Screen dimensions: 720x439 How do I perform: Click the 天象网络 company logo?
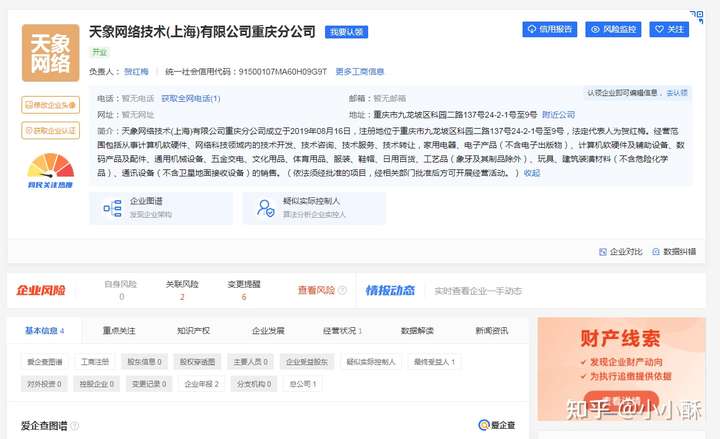pos(51,53)
